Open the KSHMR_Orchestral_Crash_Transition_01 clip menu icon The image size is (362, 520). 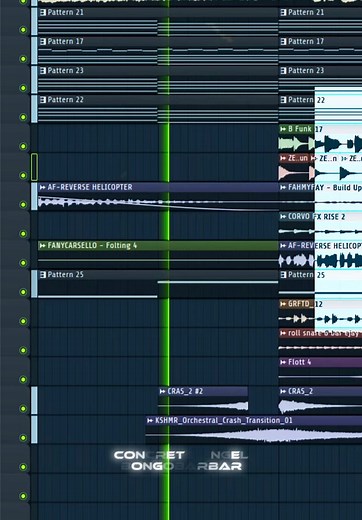point(150,420)
